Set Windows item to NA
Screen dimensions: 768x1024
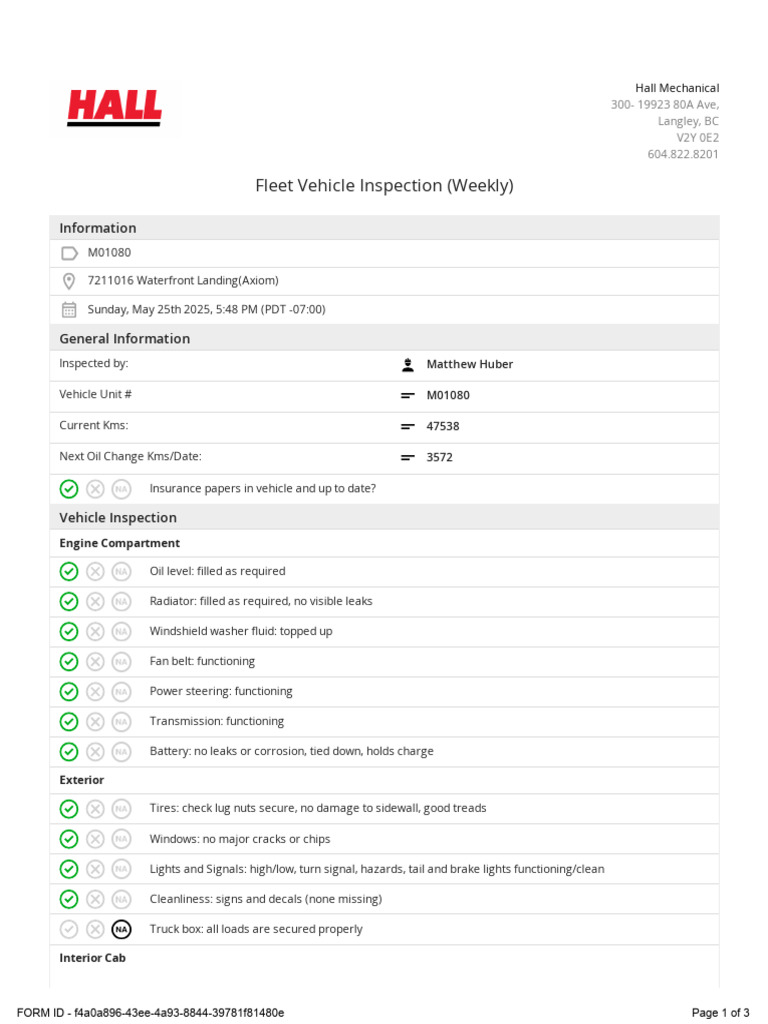coord(121,839)
